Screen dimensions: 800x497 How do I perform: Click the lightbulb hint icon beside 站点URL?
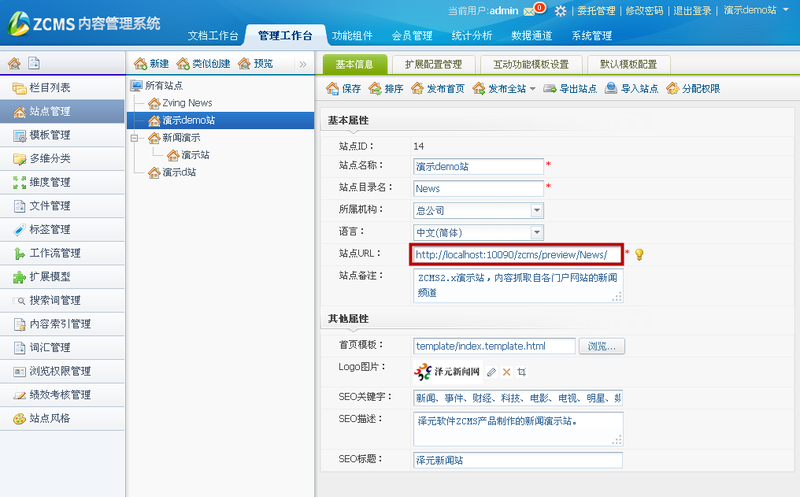[640, 255]
